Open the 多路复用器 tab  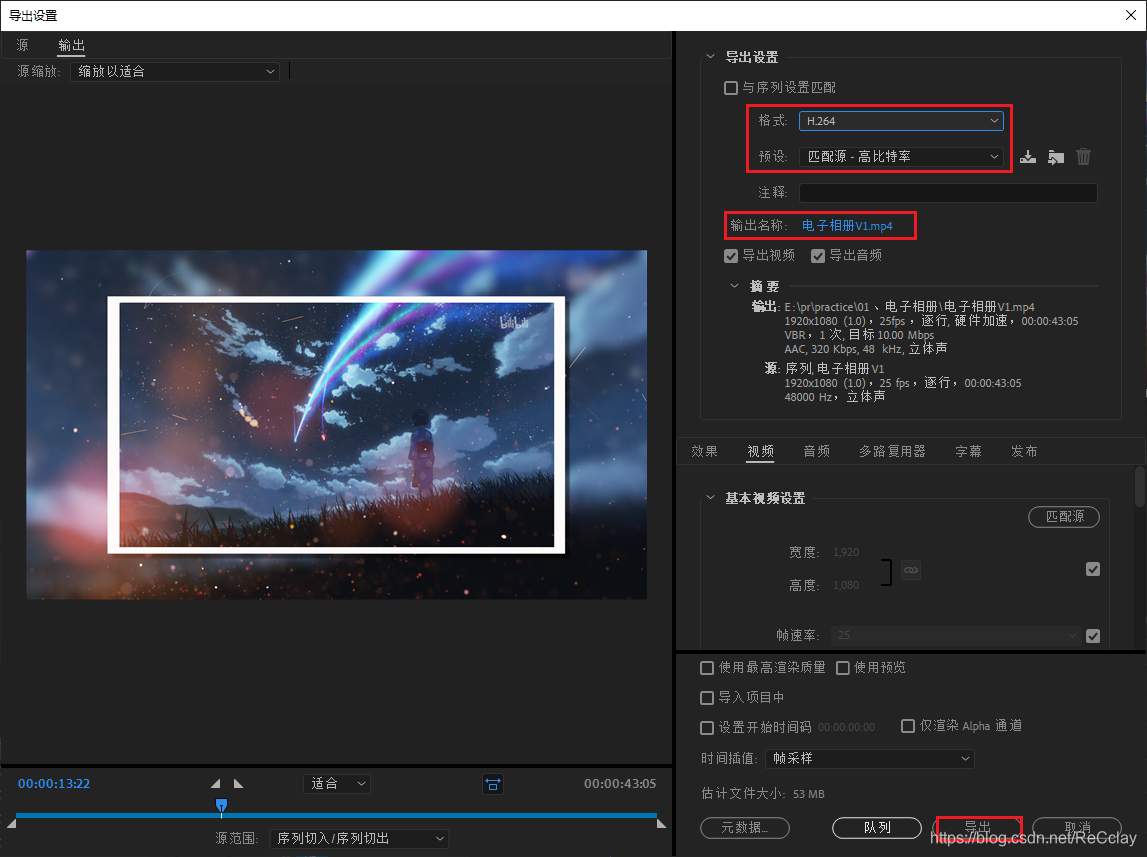pos(892,452)
